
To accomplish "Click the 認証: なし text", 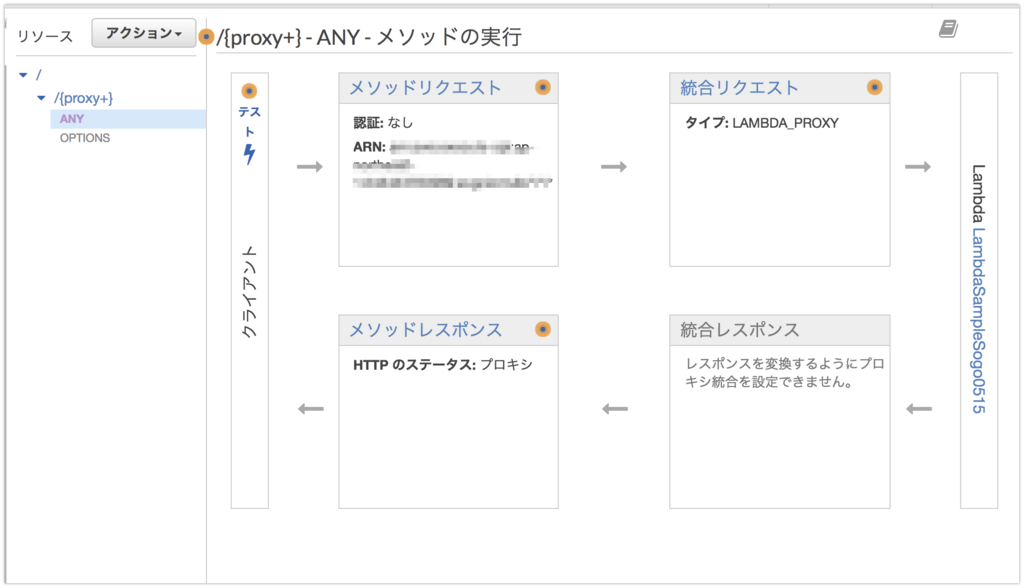I will tap(383, 123).
